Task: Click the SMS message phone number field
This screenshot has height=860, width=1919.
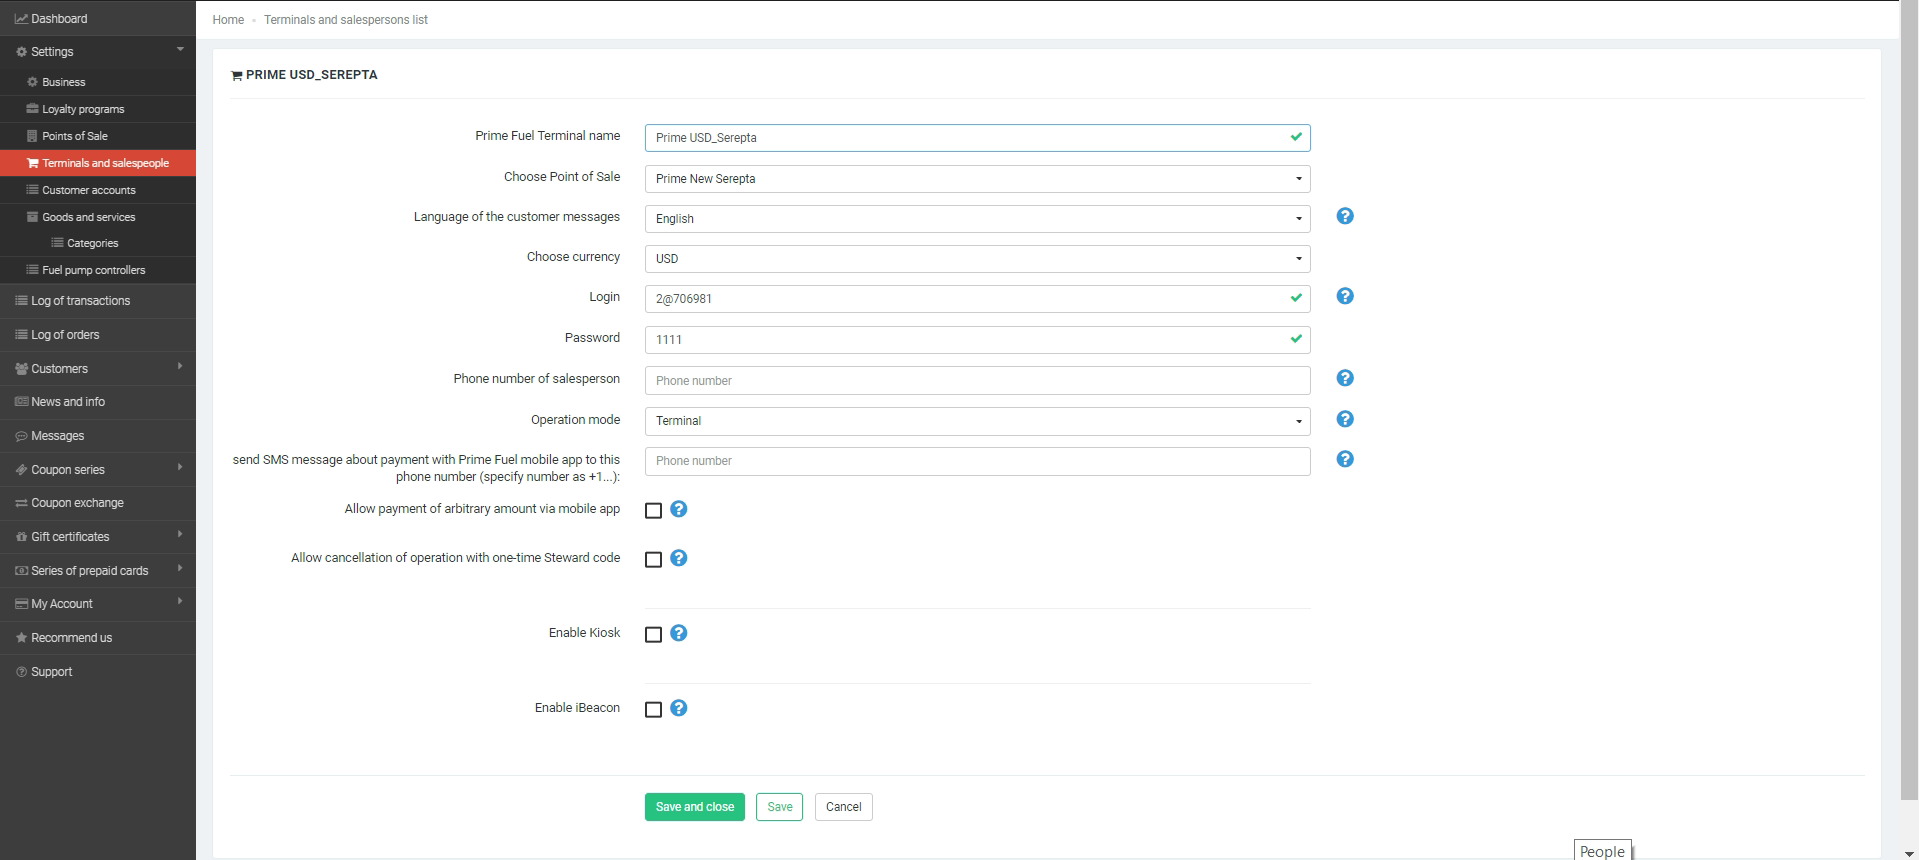Action: tap(977, 461)
